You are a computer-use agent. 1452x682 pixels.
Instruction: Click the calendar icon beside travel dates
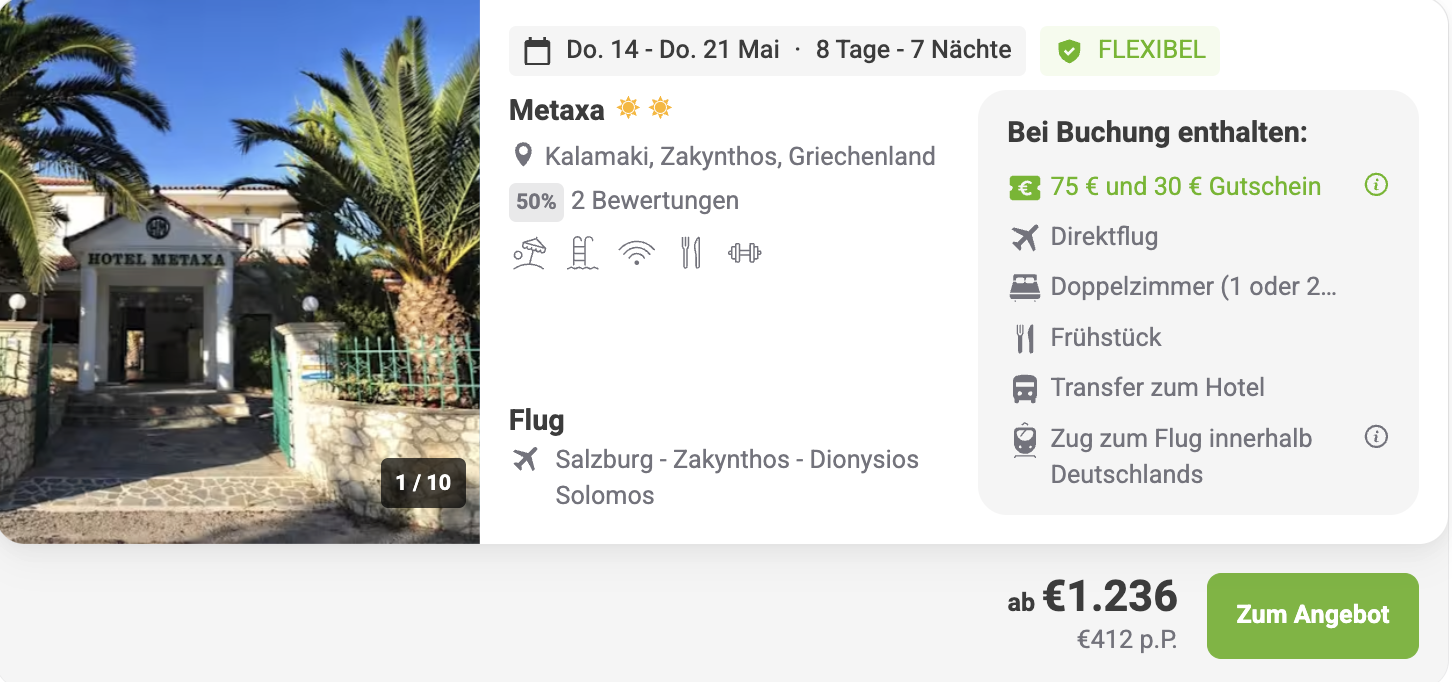(537, 51)
